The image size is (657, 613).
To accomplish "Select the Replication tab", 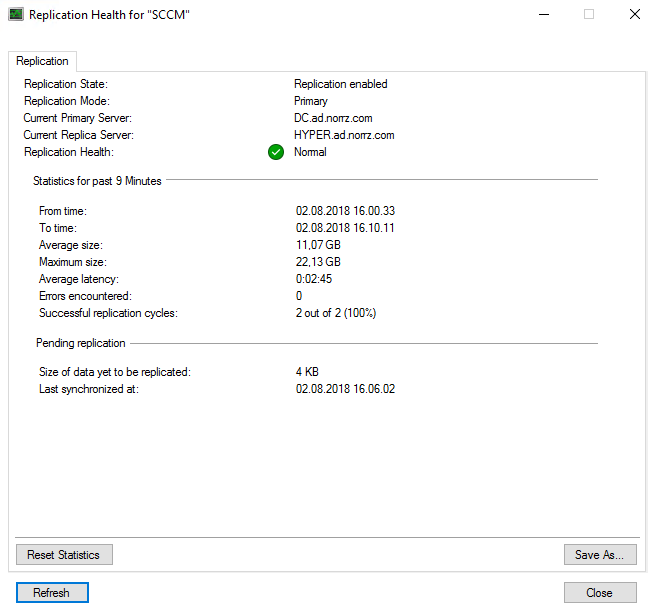I will [x=42, y=61].
